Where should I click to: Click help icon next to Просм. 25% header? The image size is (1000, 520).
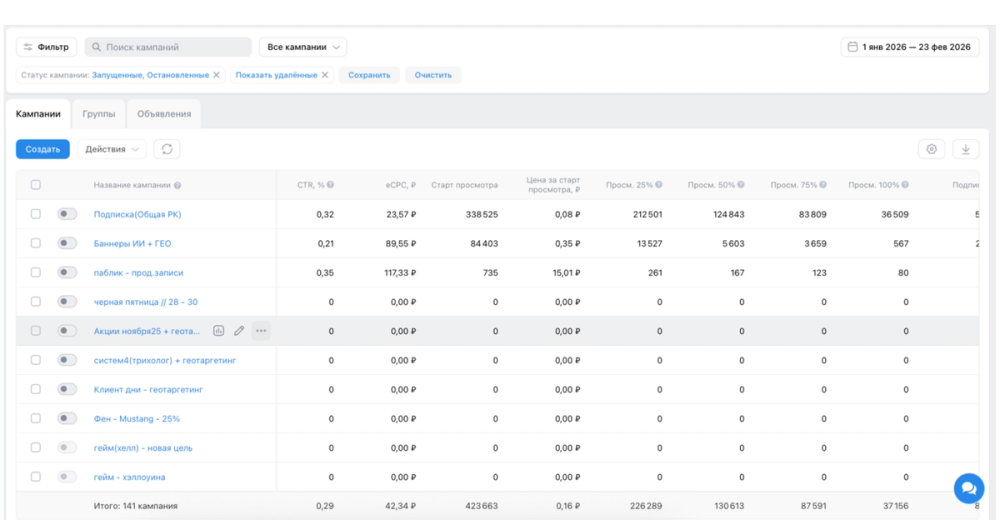click(659, 185)
